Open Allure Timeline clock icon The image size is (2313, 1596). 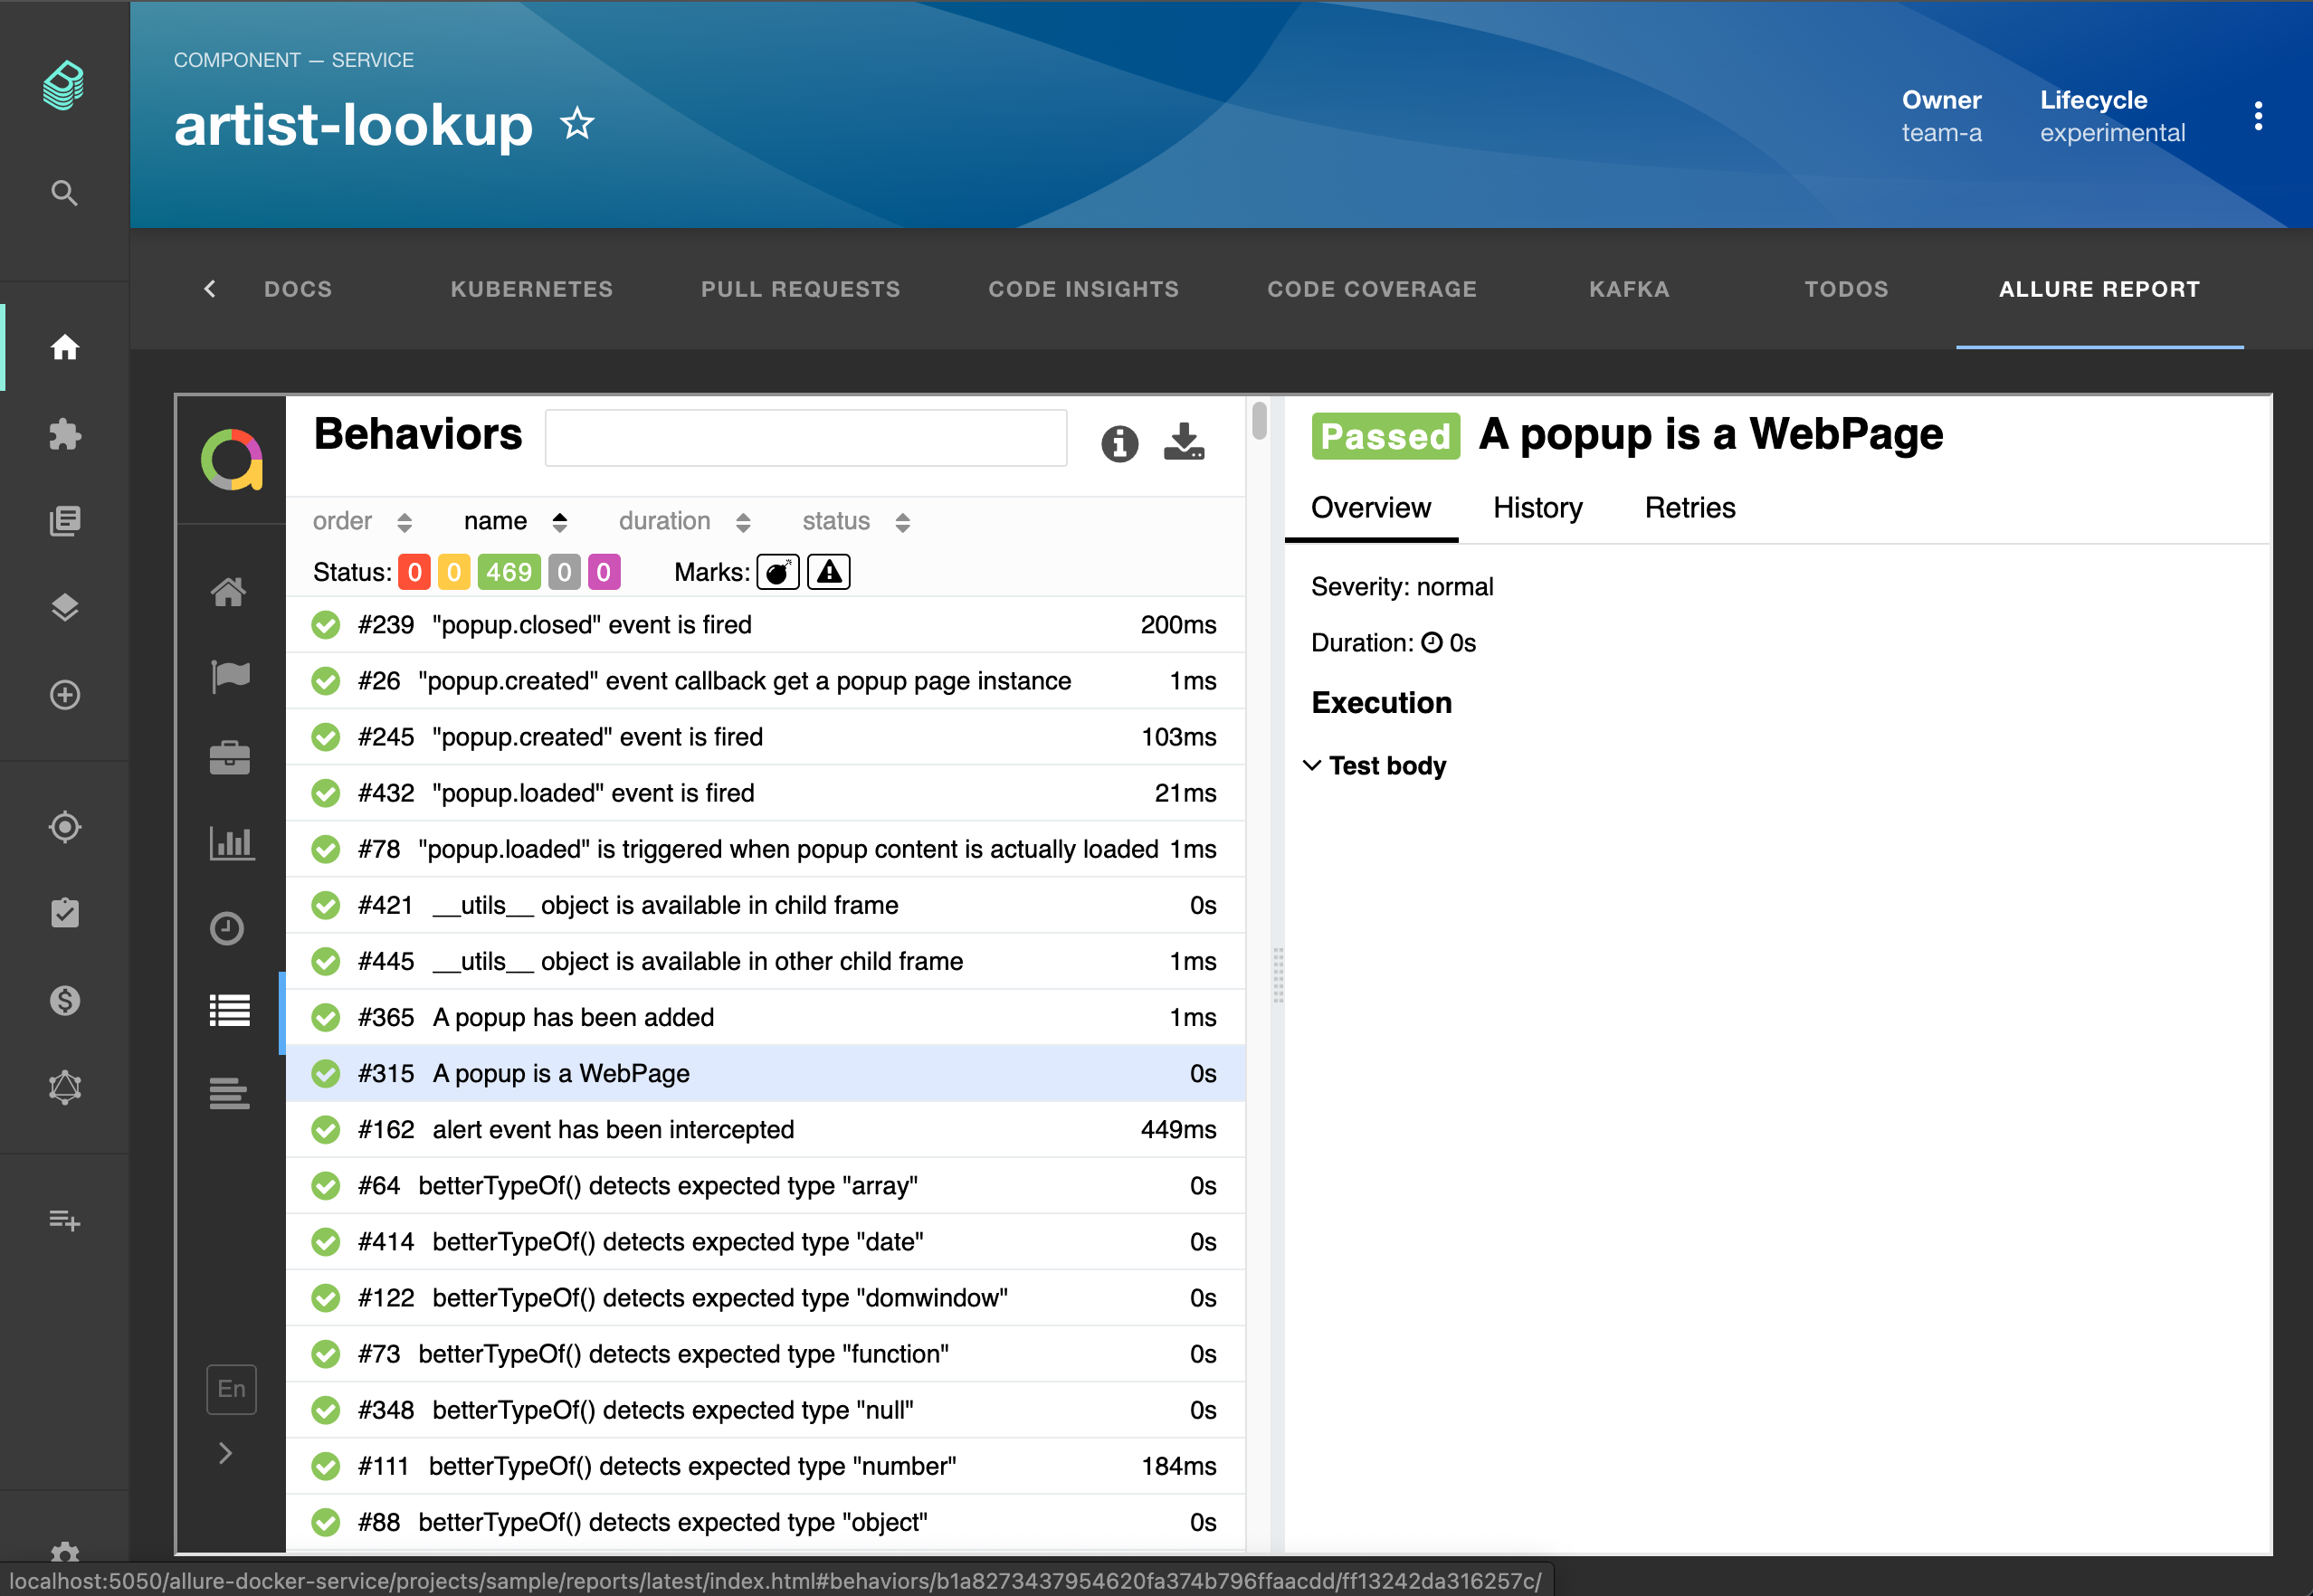228,928
